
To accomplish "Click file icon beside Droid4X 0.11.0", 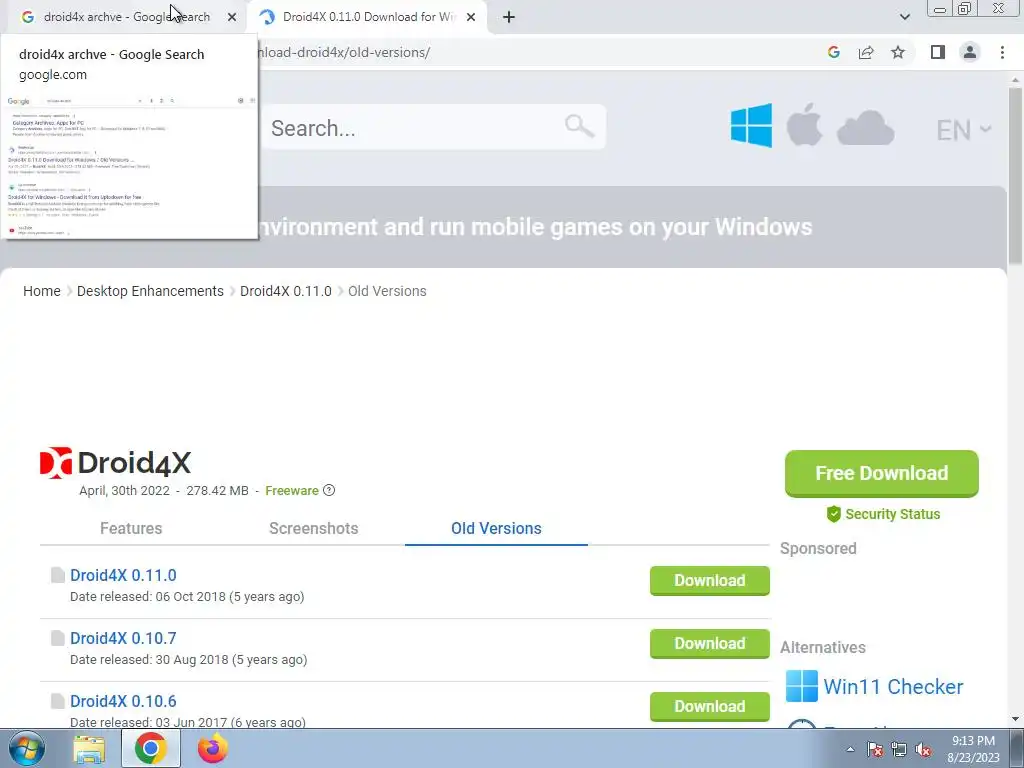I will [x=57, y=575].
